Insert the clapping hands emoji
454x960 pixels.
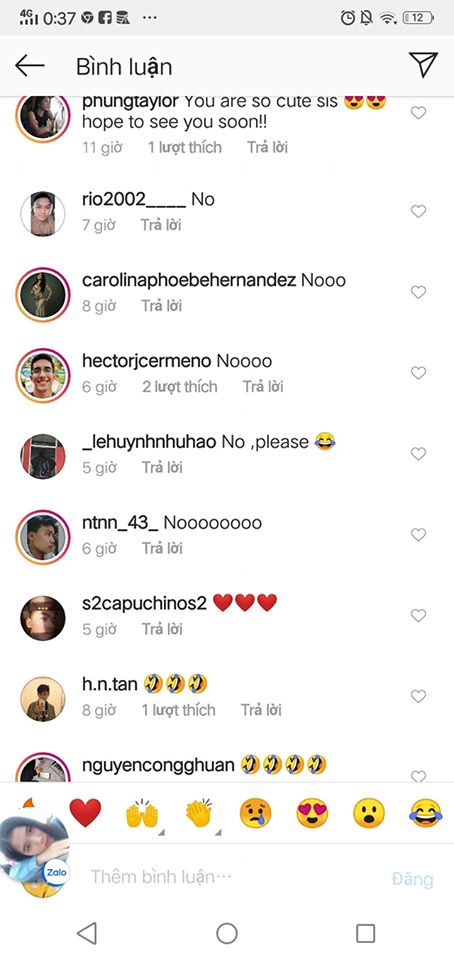(x=199, y=814)
